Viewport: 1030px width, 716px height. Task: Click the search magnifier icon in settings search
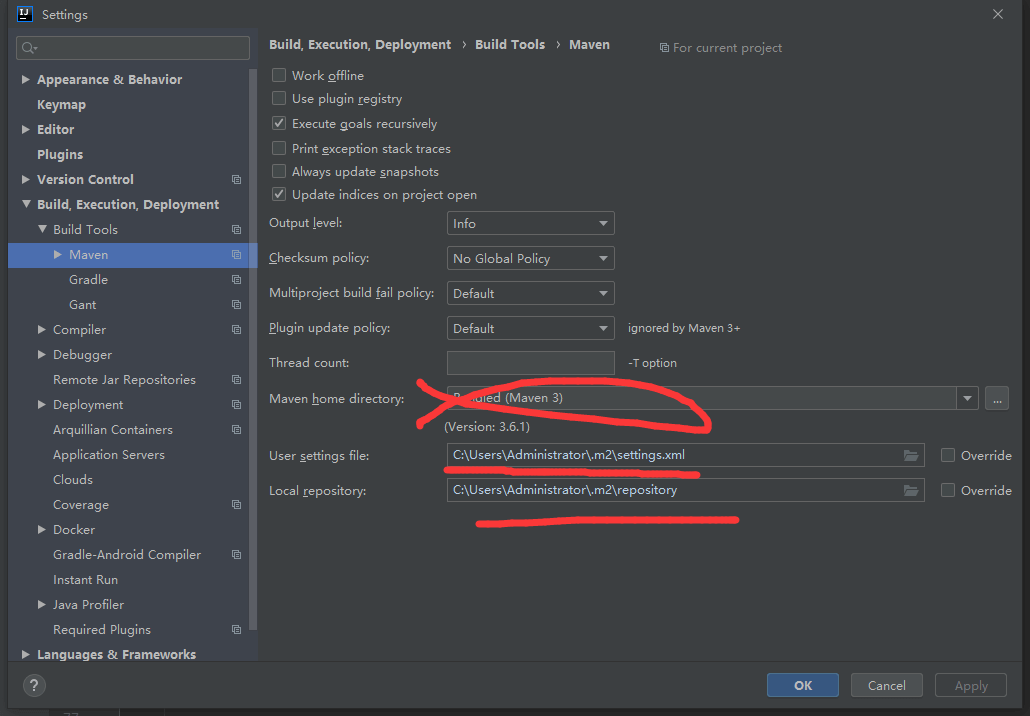coord(29,48)
